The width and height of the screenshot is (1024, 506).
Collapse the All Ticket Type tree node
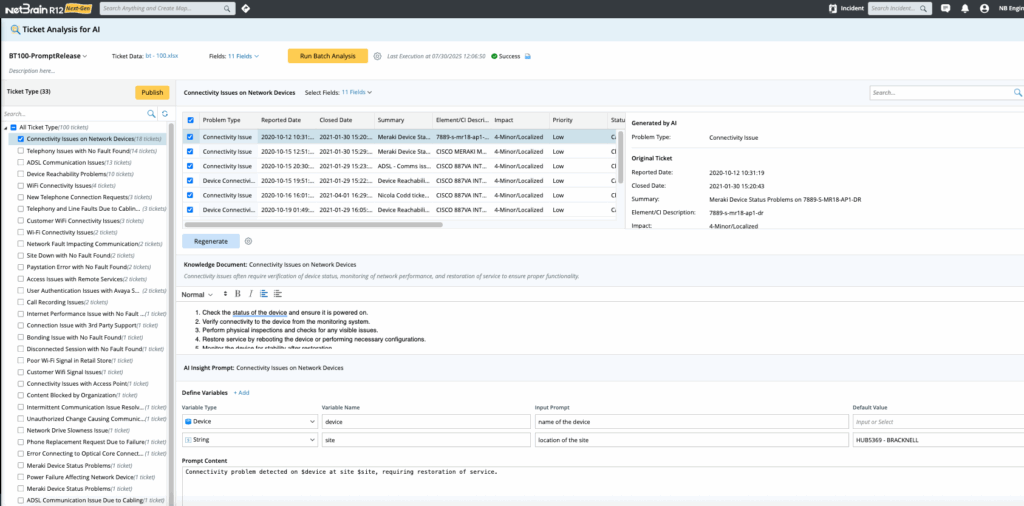point(6,128)
